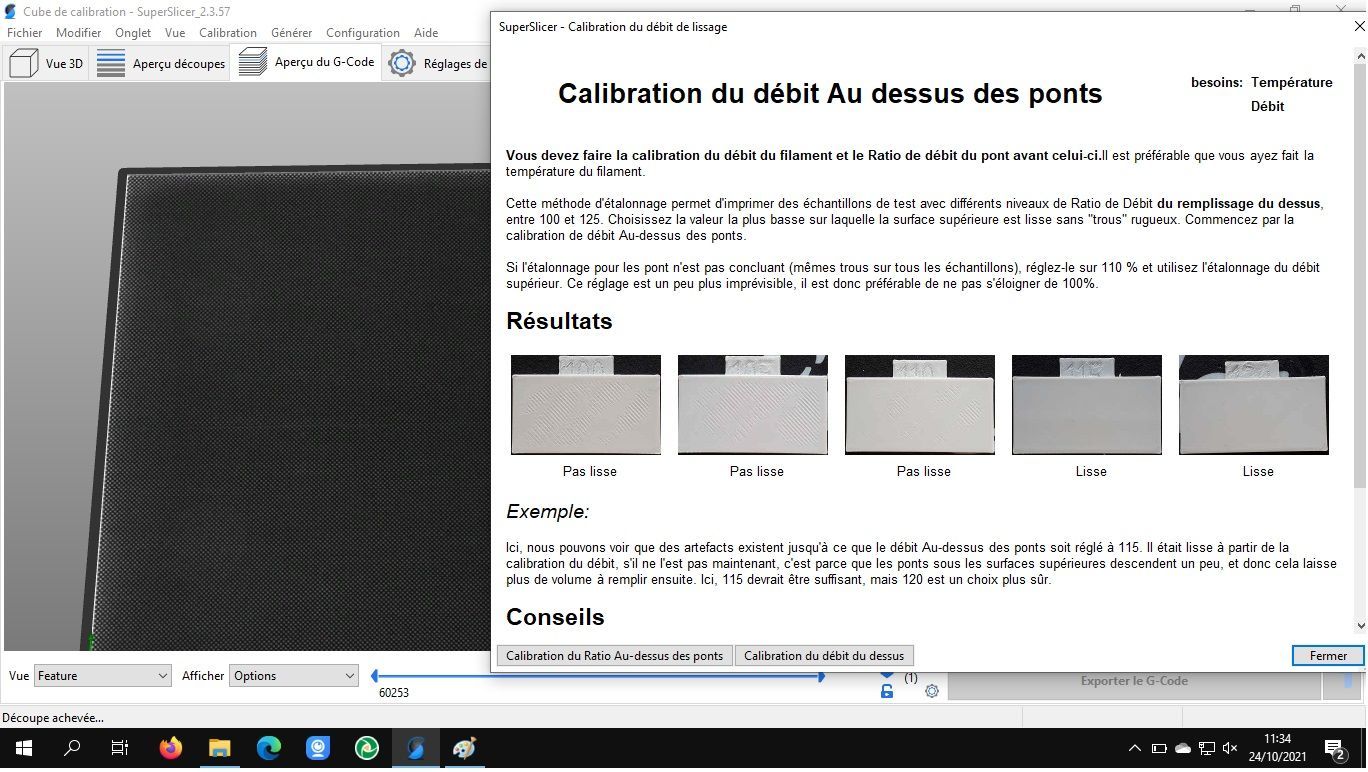Click "Pas lisse" label under the 100 sample
This screenshot has height=772, width=1368.
[x=590, y=471]
